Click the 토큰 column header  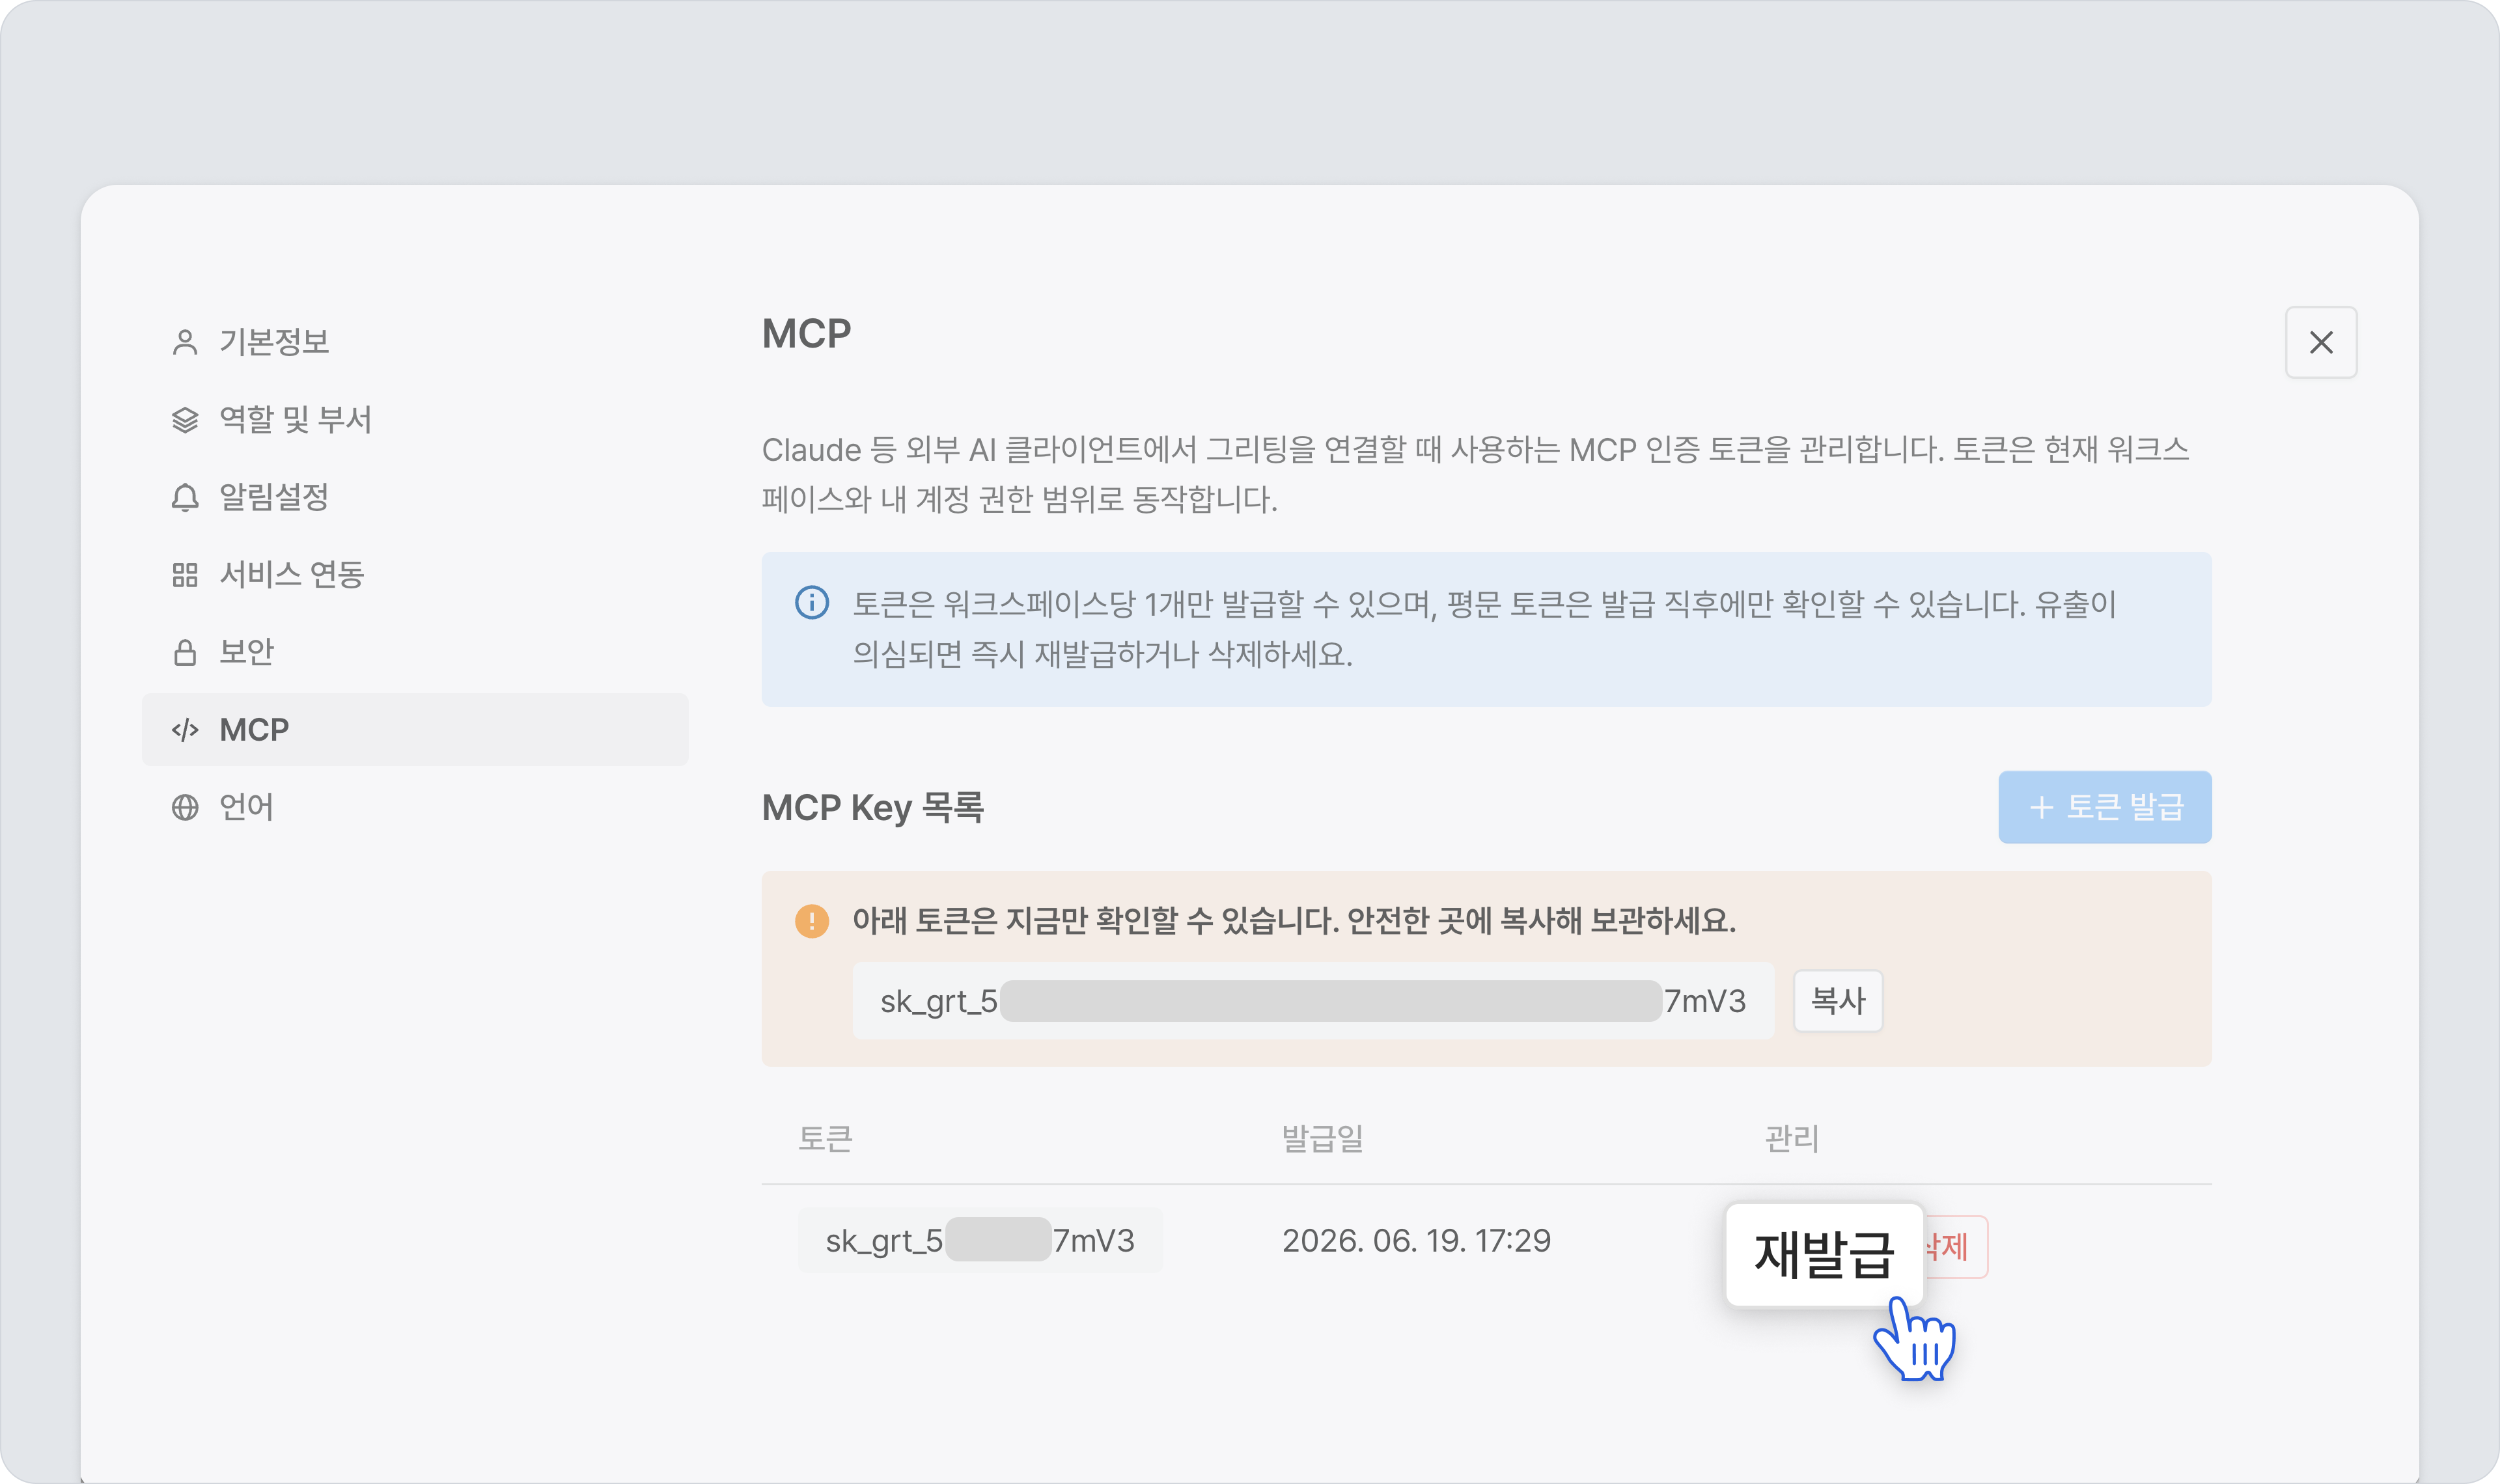(x=825, y=1138)
